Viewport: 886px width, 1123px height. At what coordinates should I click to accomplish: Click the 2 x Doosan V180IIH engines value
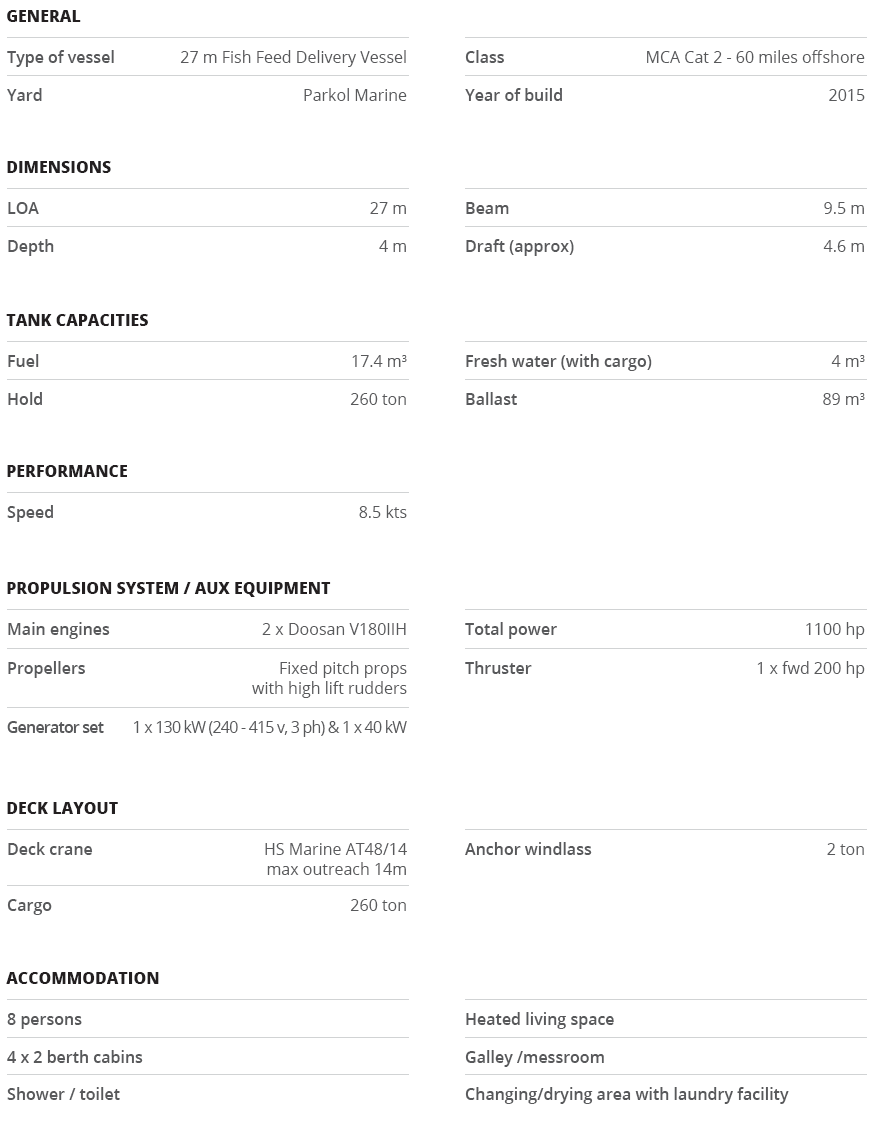(x=334, y=629)
